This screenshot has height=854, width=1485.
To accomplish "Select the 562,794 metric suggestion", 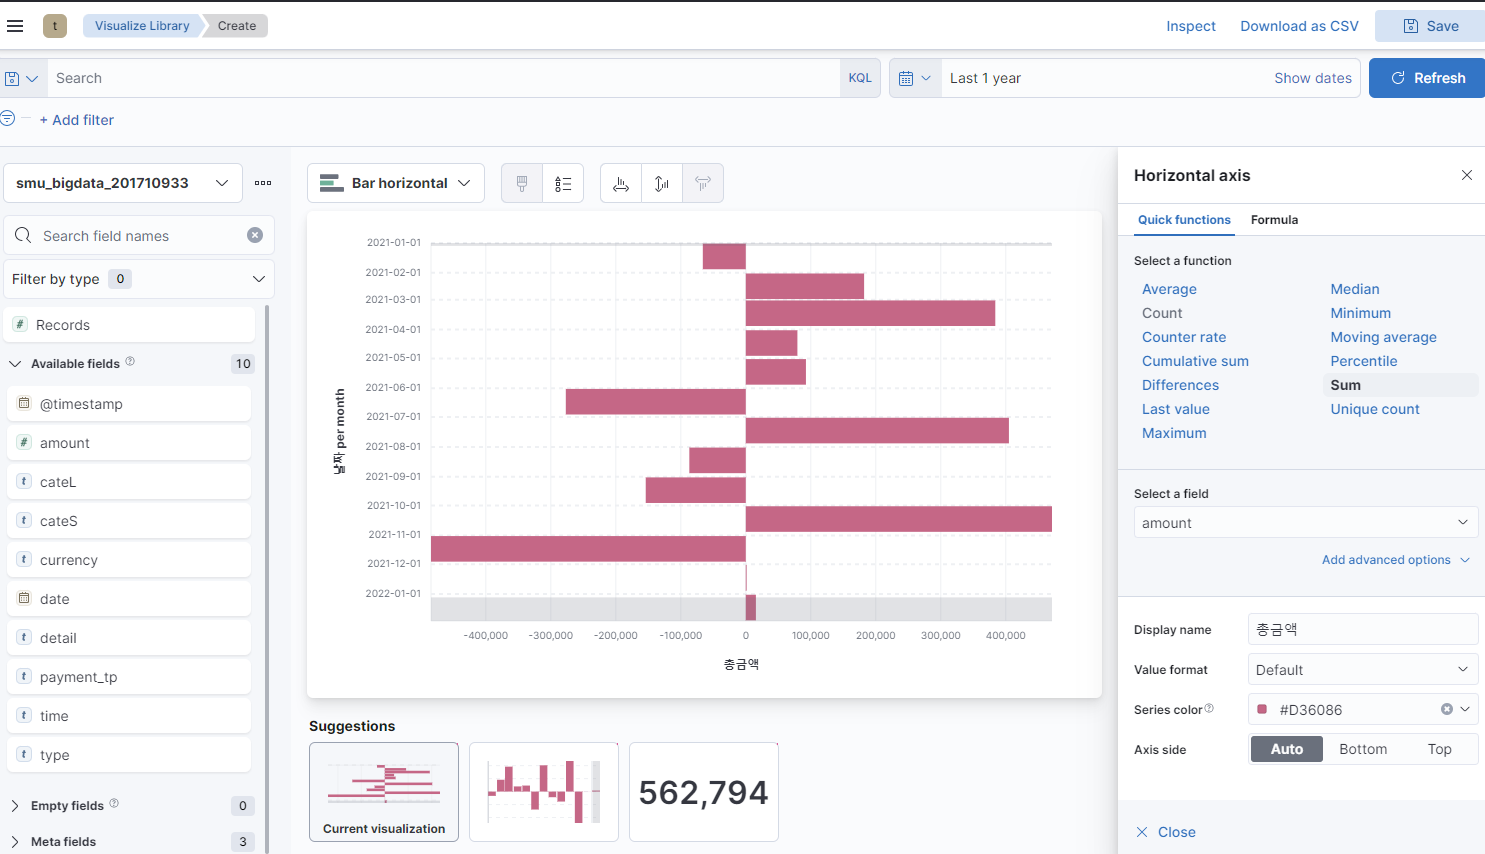I will (704, 792).
